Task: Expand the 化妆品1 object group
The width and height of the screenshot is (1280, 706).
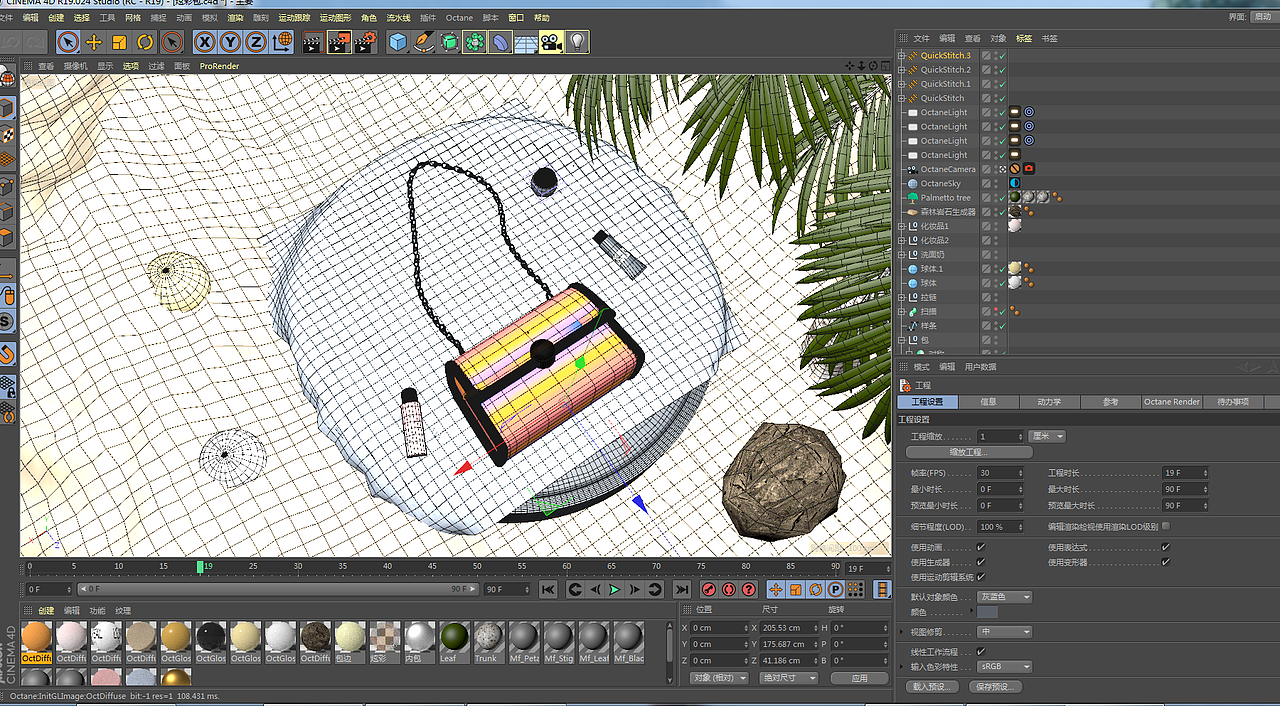Action: click(x=901, y=226)
